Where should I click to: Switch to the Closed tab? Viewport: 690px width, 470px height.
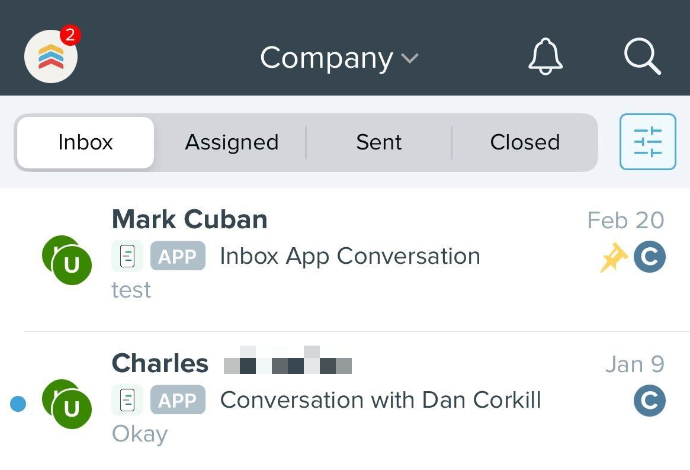coord(525,142)
